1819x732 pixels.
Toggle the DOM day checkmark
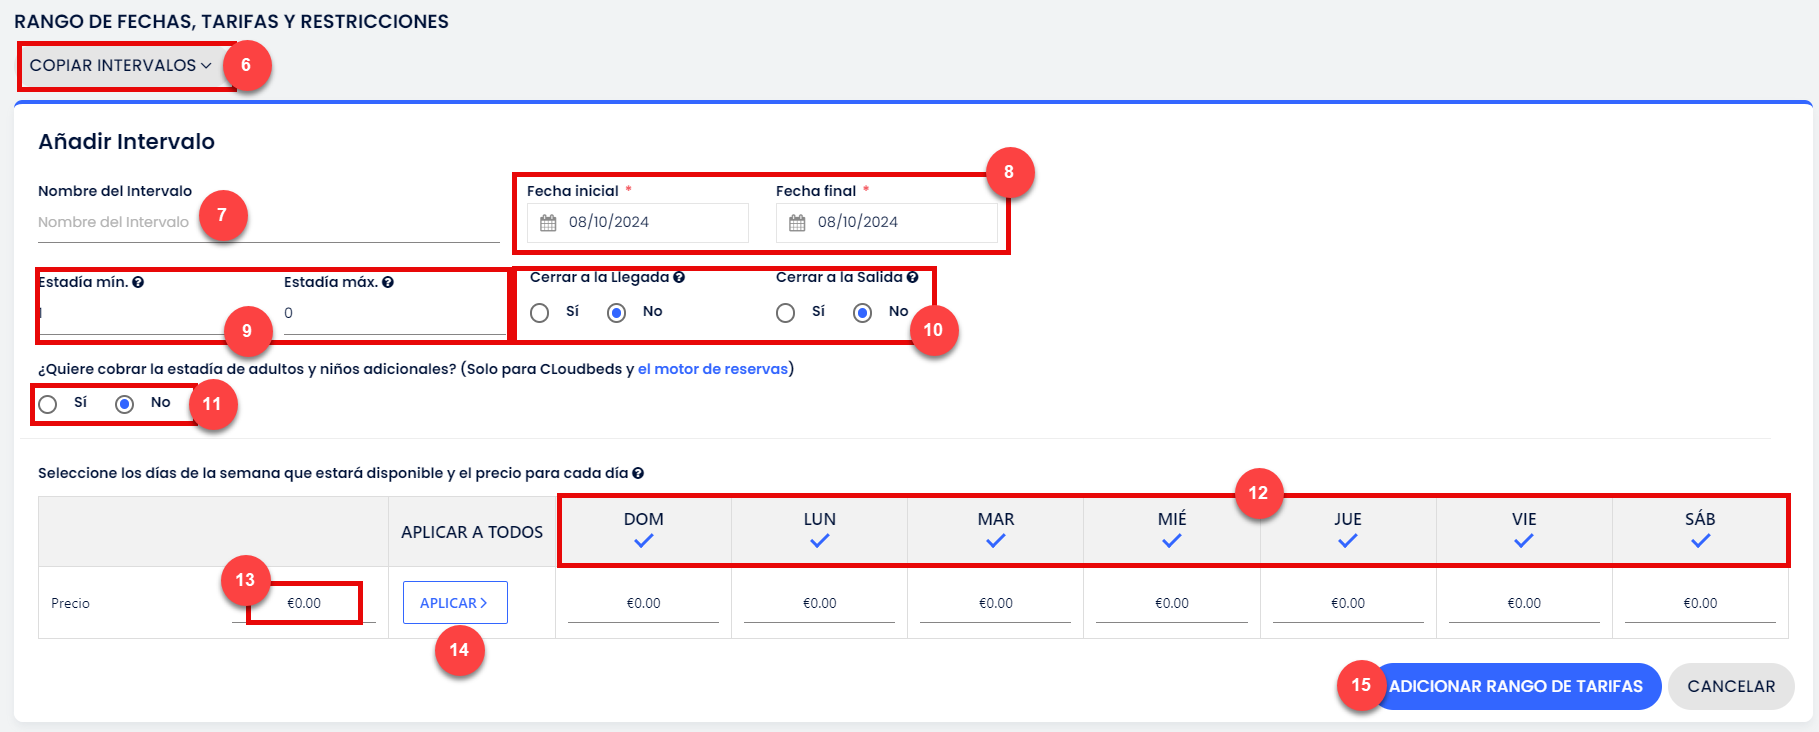click(x=643, y=541)
